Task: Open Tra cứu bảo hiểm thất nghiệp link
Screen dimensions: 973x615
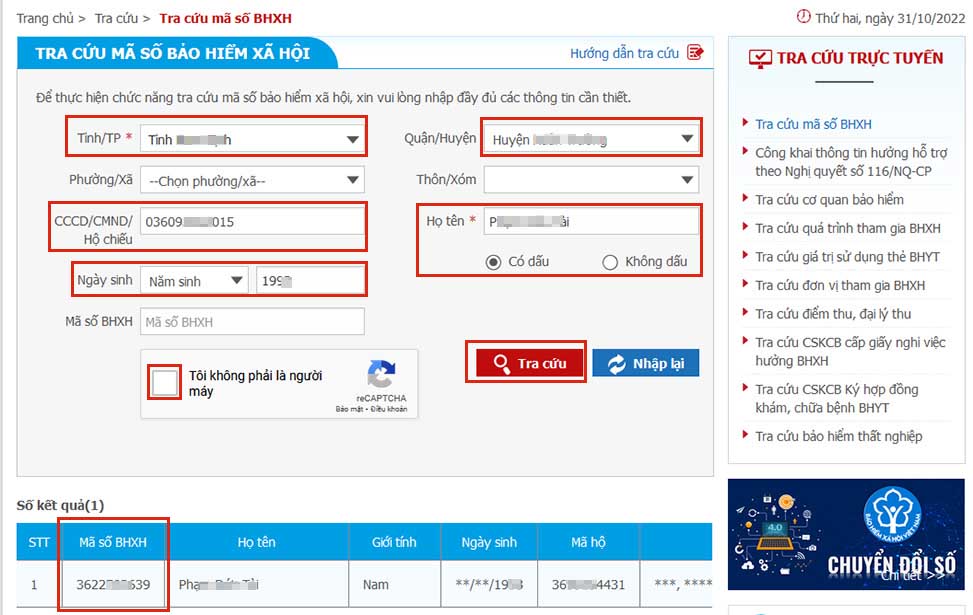Action: 838,436
